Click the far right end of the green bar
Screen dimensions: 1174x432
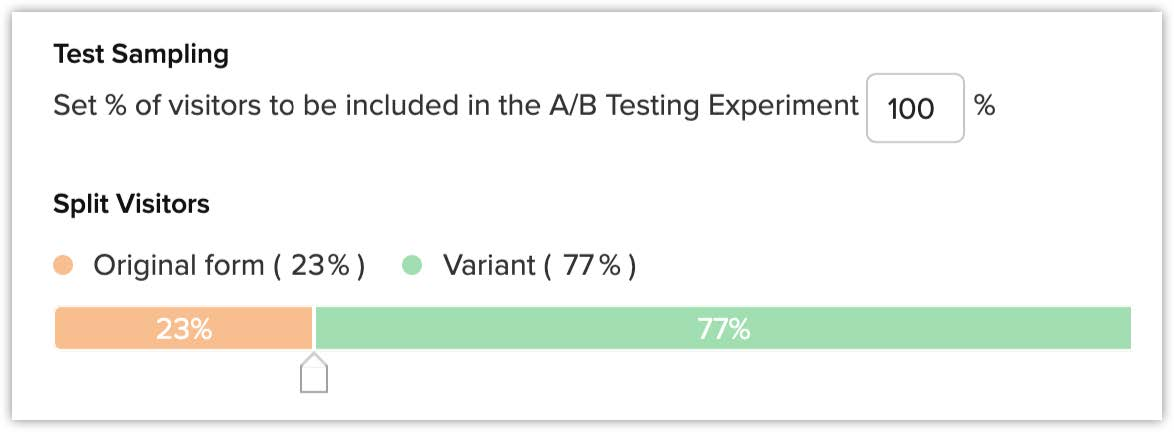(1125, 329)
